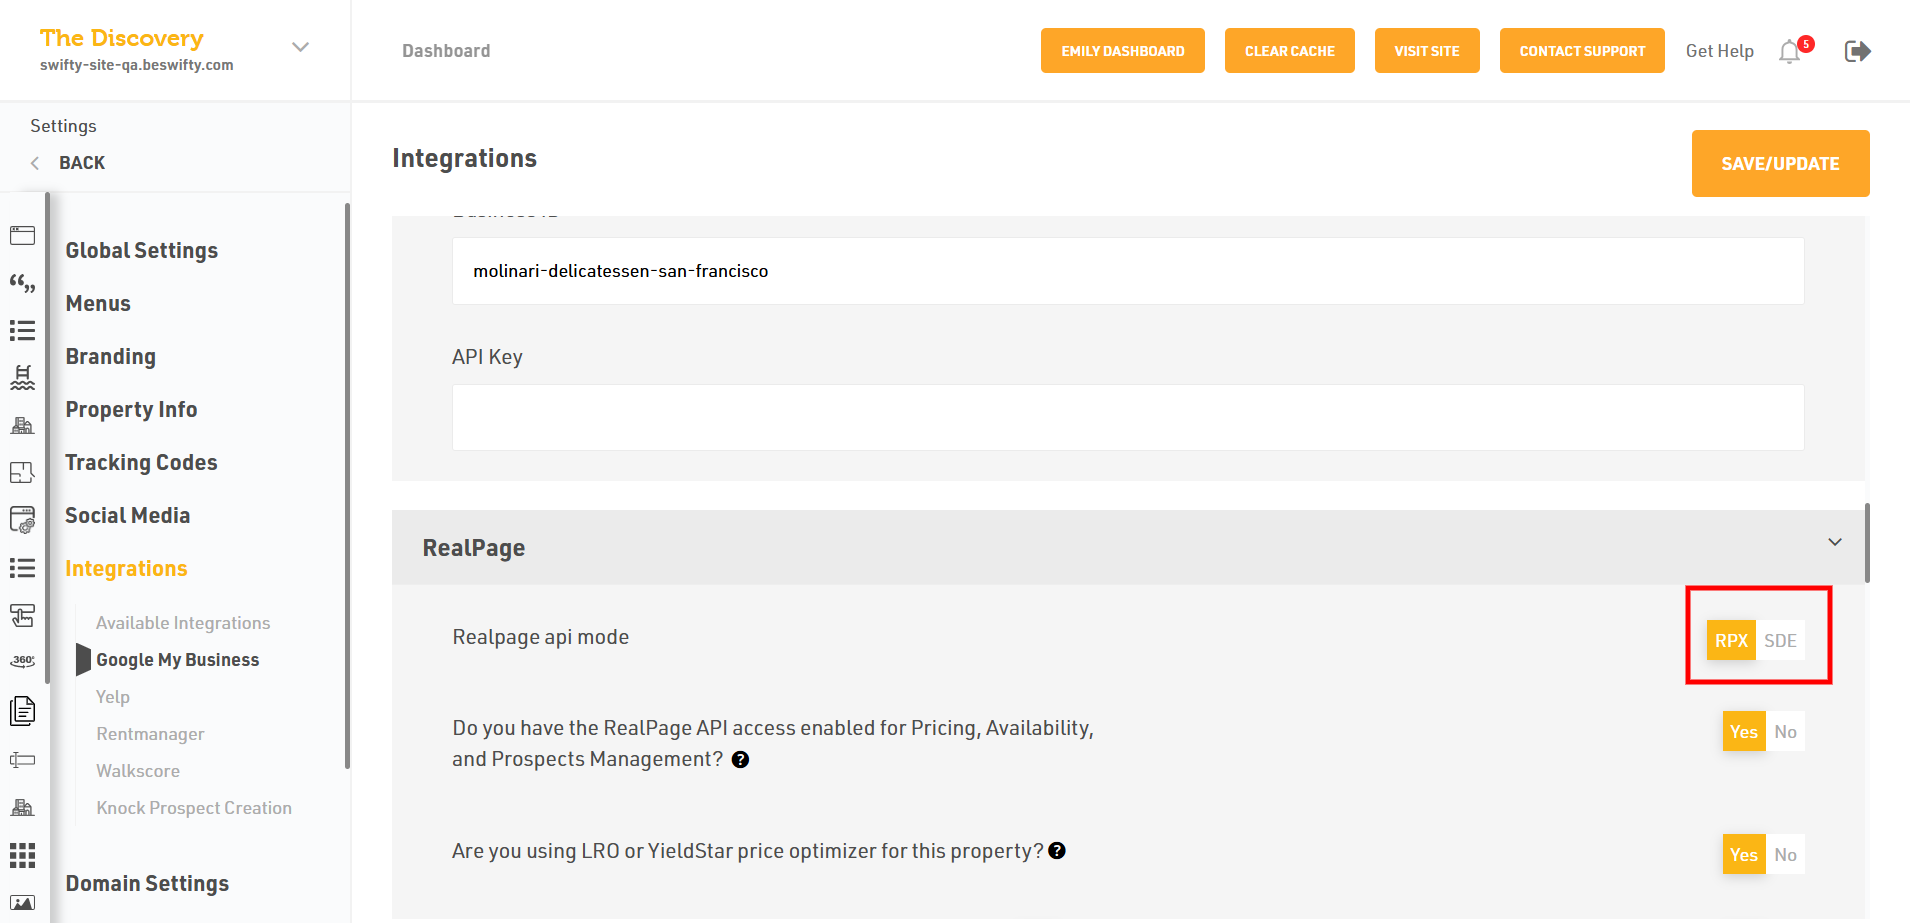Screen dimensions: 1910x923
Task: Click into the API Key input field
Action: coord(1127,418)
